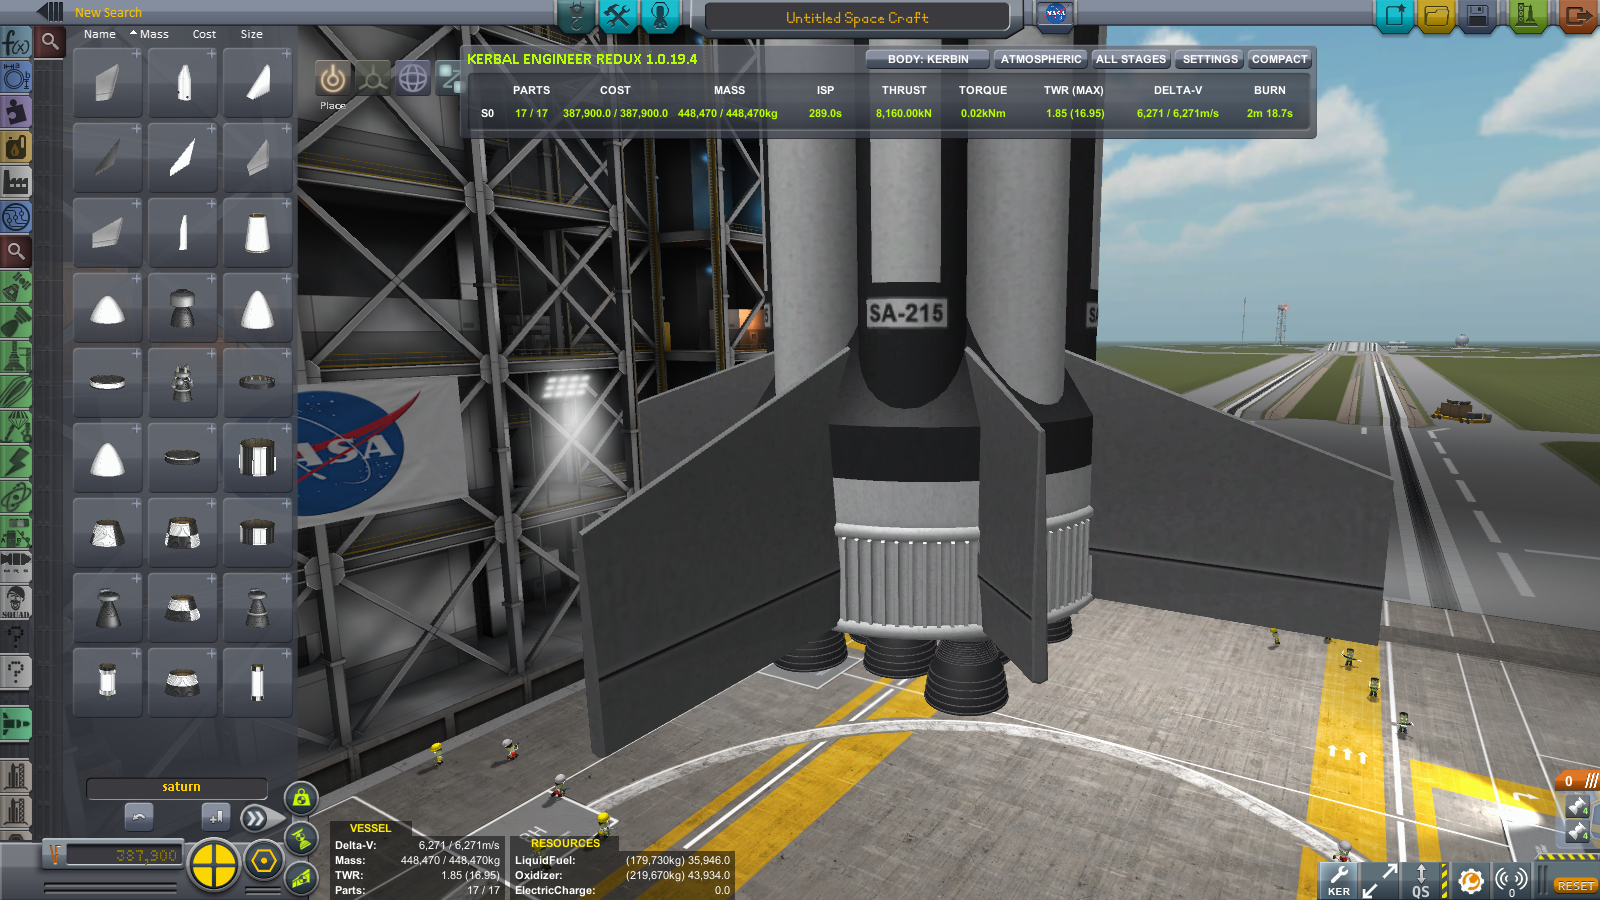Open the New craft button

[x=1394, y=16]
